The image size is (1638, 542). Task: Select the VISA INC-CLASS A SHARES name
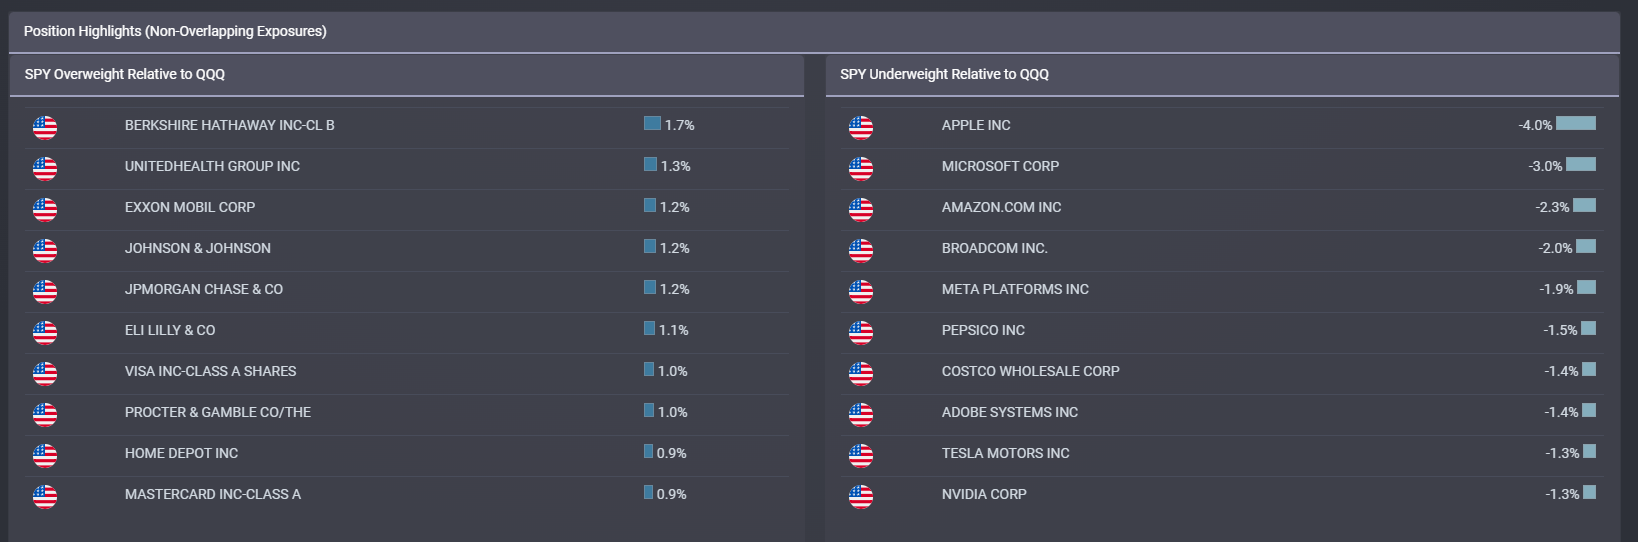[x=211, y=371]
